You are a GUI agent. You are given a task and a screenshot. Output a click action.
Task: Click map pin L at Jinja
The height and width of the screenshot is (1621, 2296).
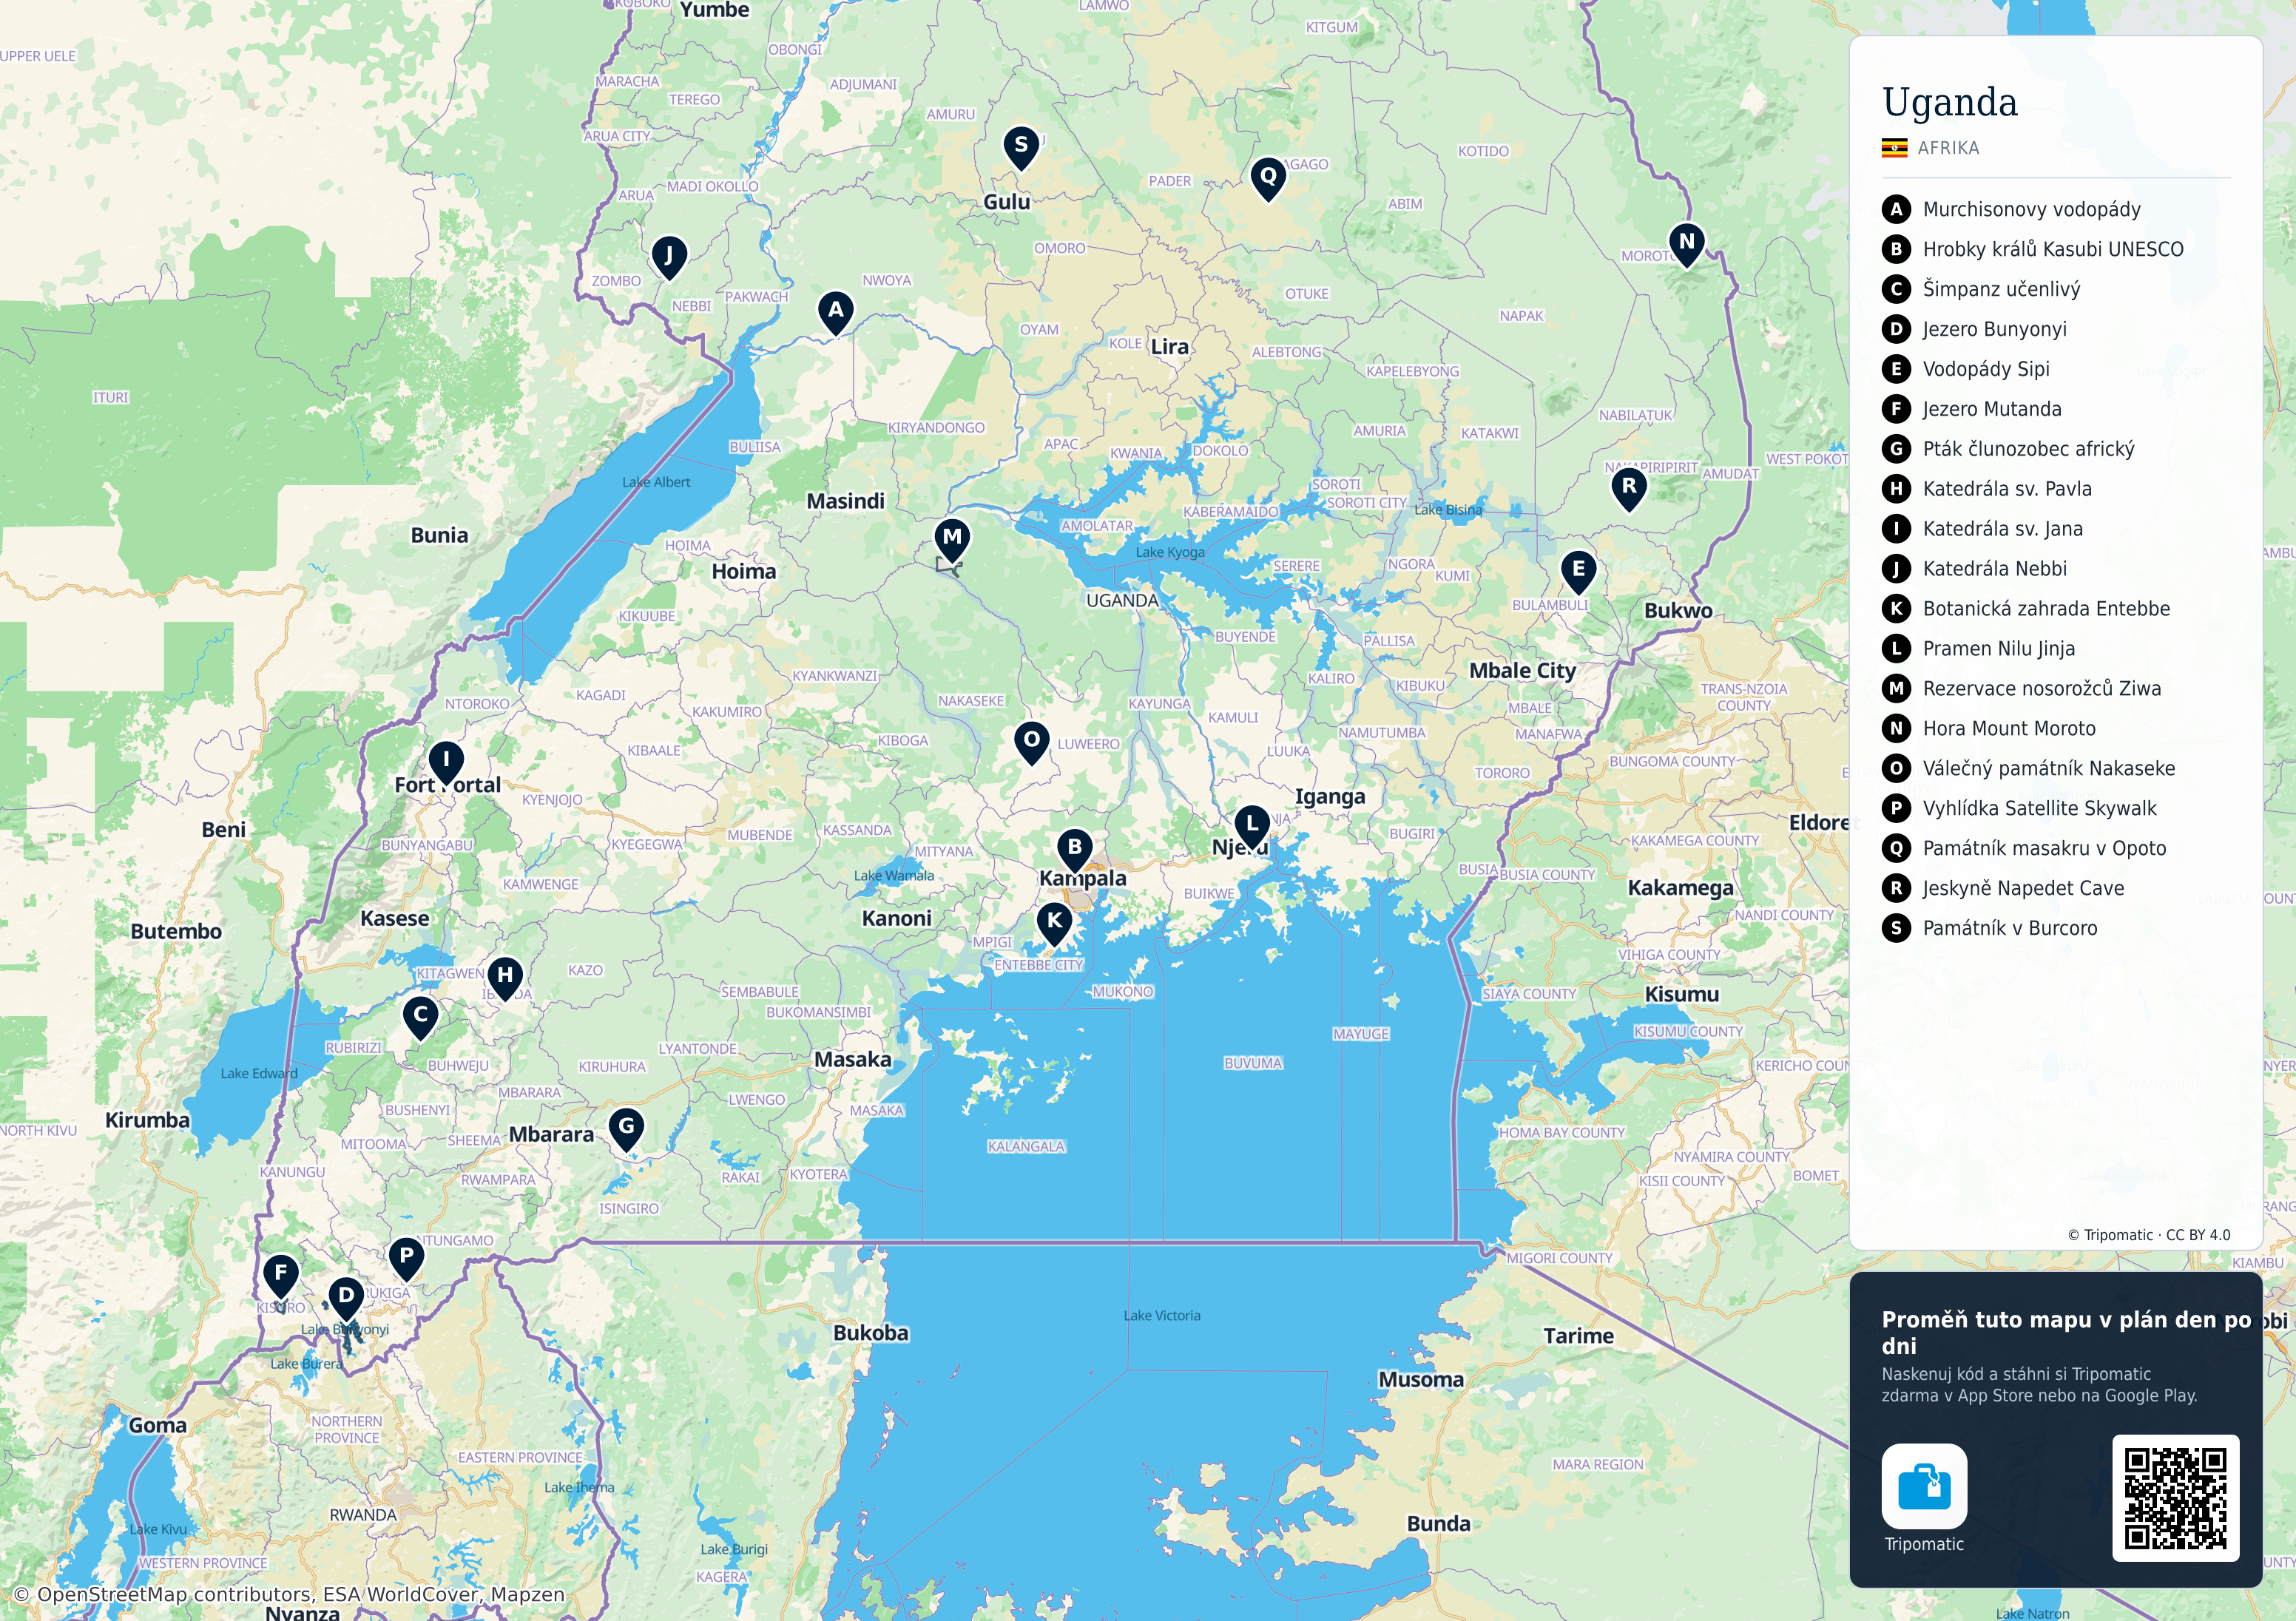point(1252,826)
